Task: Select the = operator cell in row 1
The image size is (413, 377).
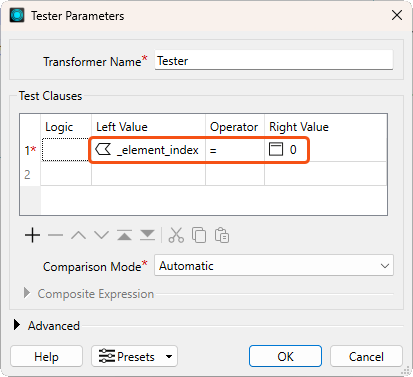Action: pos(235,150)
